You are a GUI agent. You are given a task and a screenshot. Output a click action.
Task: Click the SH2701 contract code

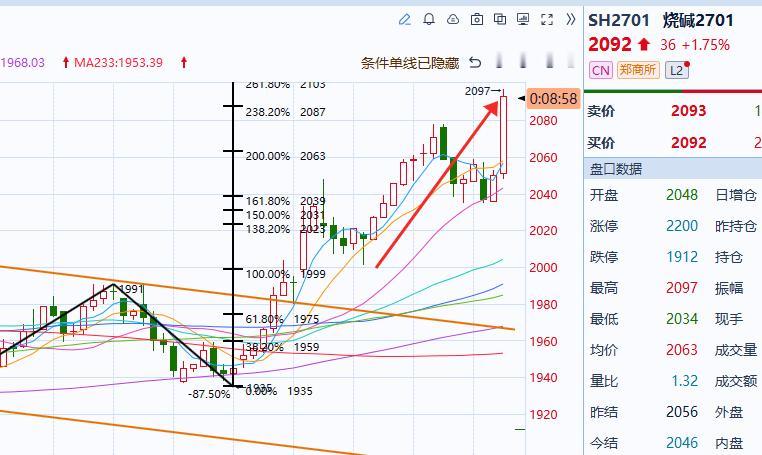(x=619, y=20)
